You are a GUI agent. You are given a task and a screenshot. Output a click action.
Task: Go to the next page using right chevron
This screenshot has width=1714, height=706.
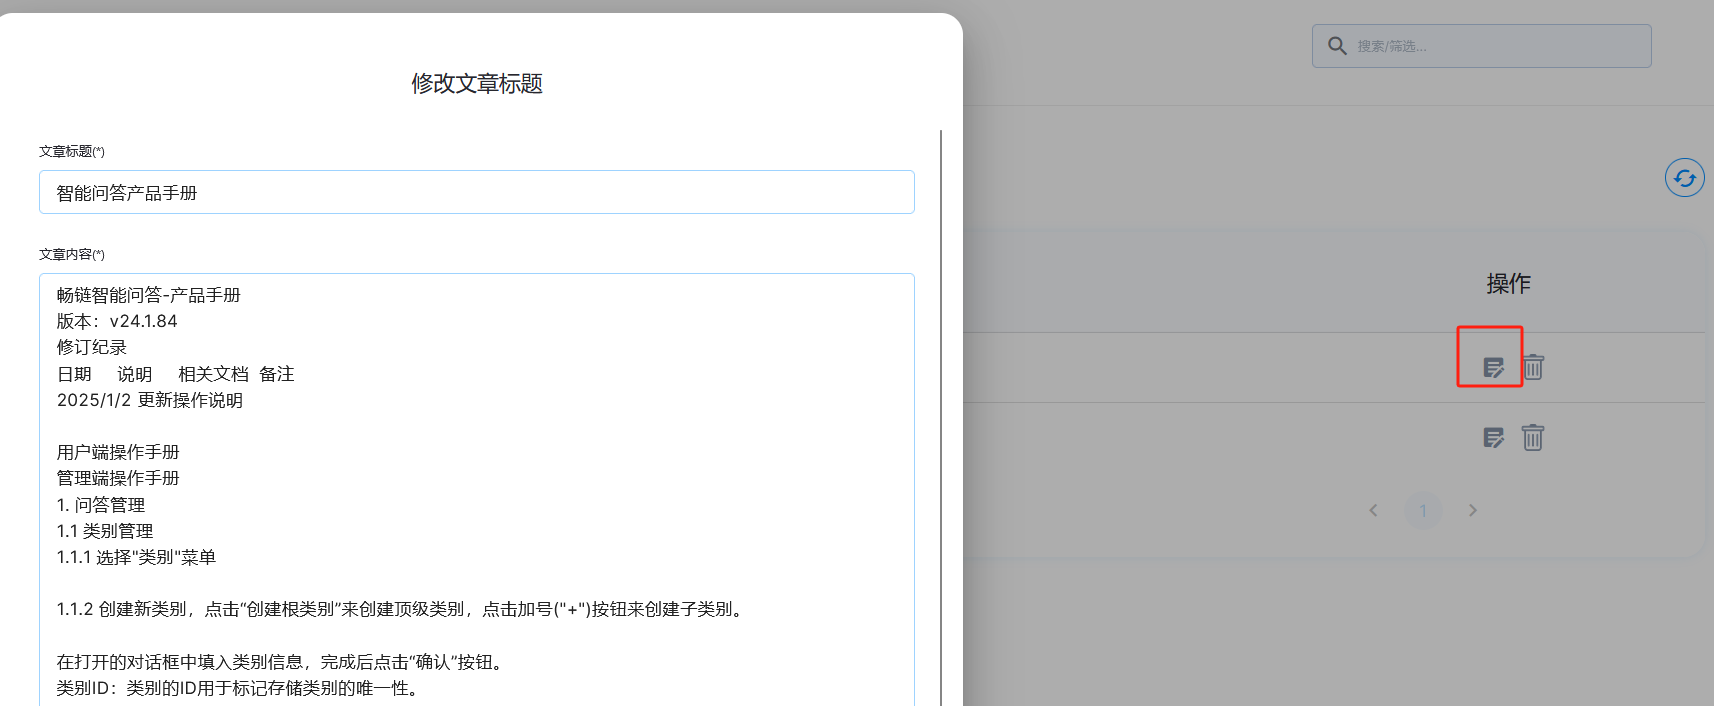[x=1472, y=511]
